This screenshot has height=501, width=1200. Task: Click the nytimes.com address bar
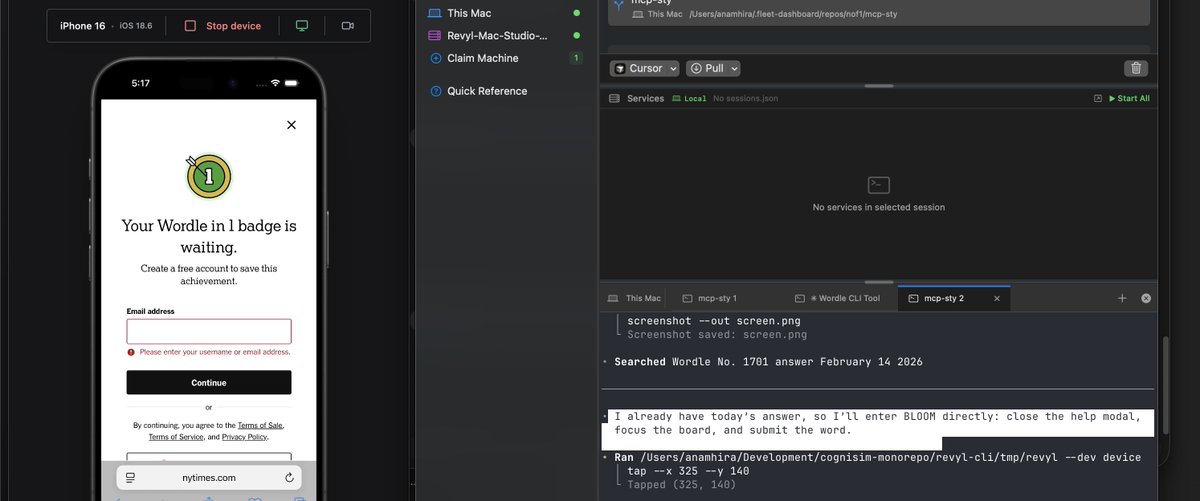pos(209,478)
